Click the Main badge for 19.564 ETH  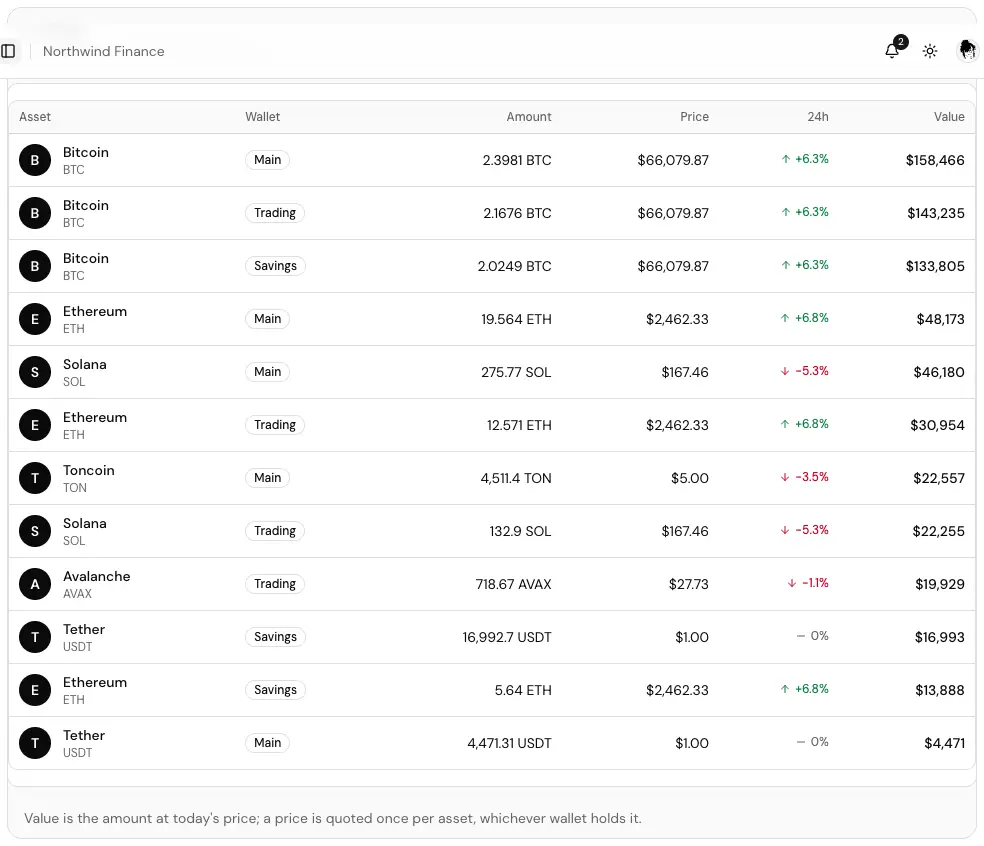point(267,319)
